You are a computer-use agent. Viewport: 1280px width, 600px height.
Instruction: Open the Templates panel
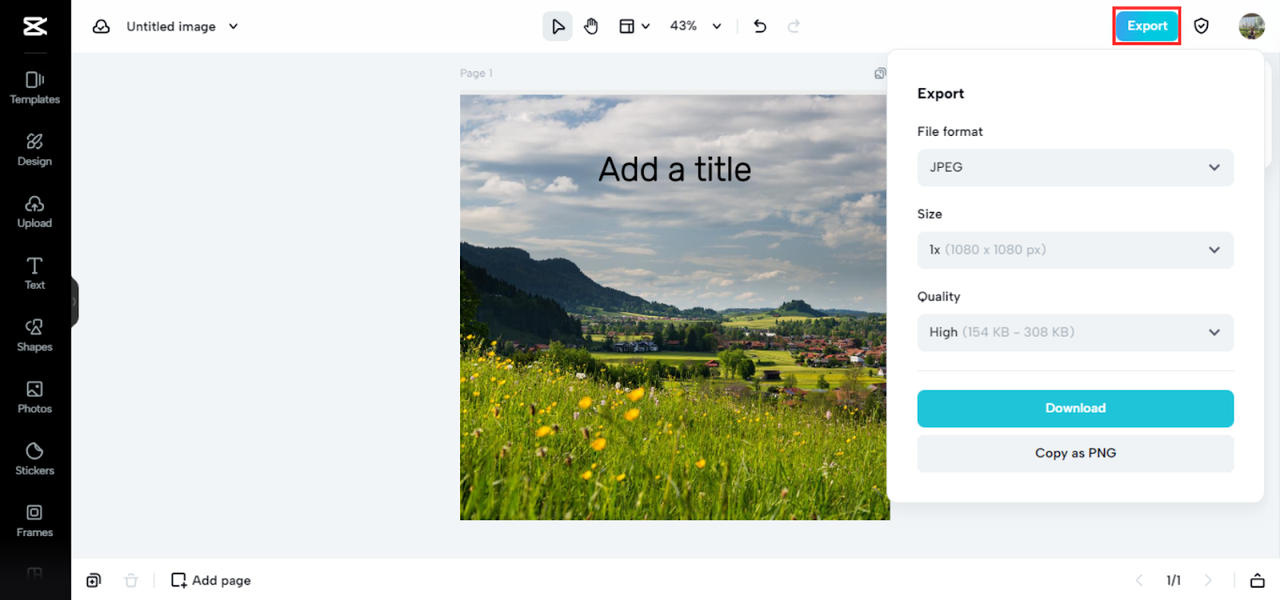click(35, 87)
